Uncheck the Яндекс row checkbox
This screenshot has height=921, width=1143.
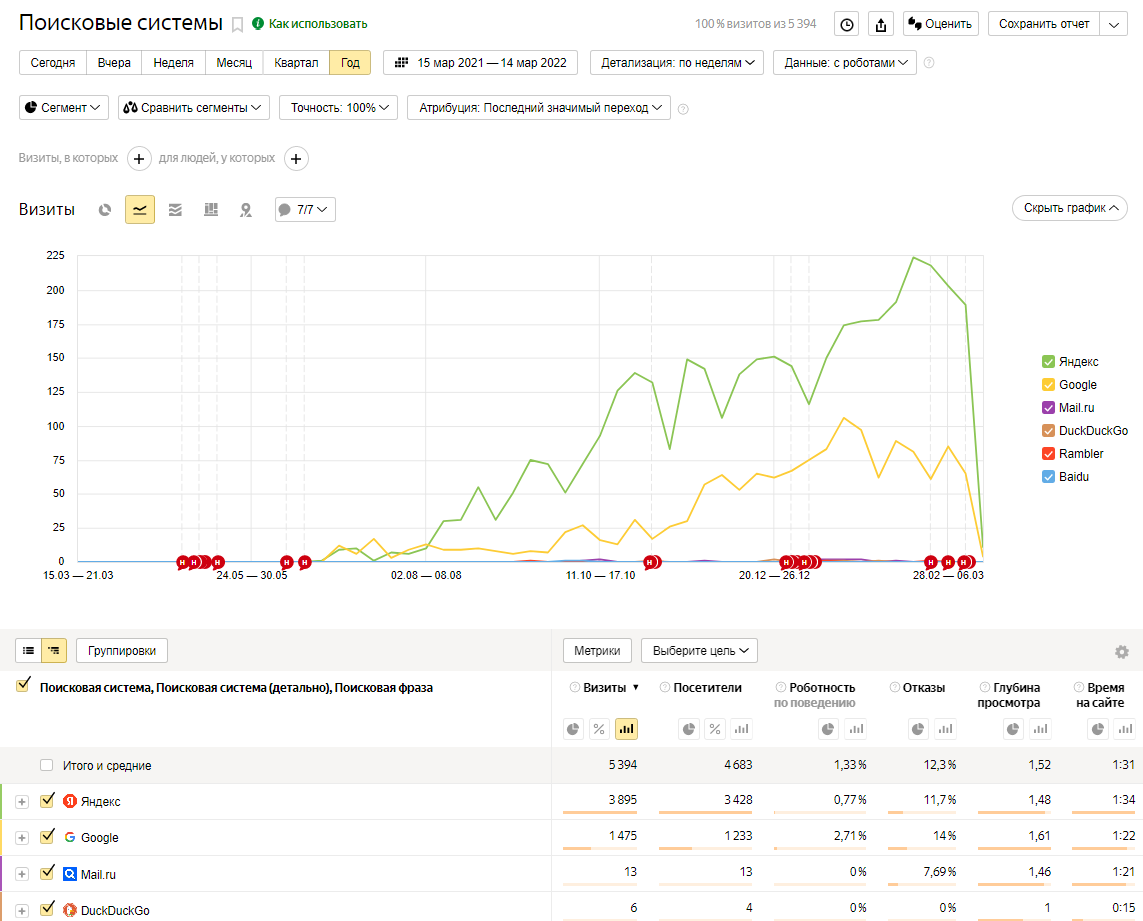tap(47, 801)
